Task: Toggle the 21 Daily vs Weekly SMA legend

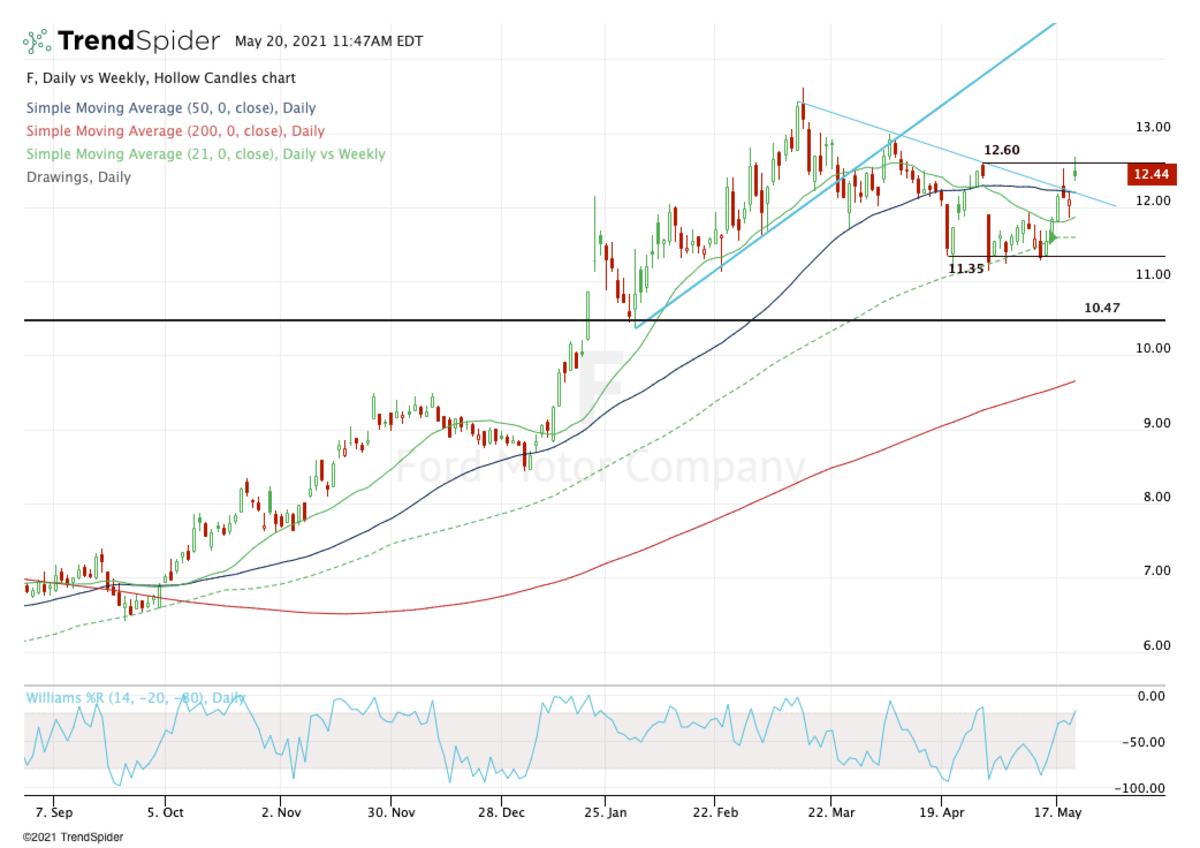Action: (x=205, y=154)
